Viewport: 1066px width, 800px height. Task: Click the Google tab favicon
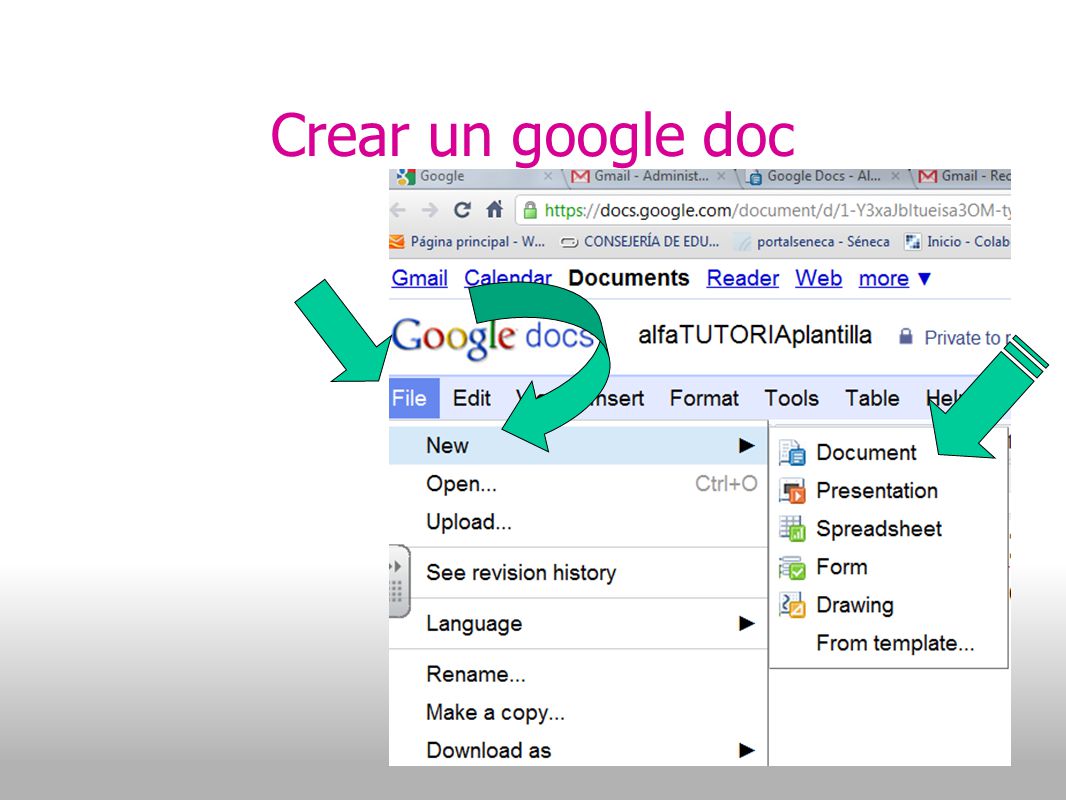click(406, 177)
